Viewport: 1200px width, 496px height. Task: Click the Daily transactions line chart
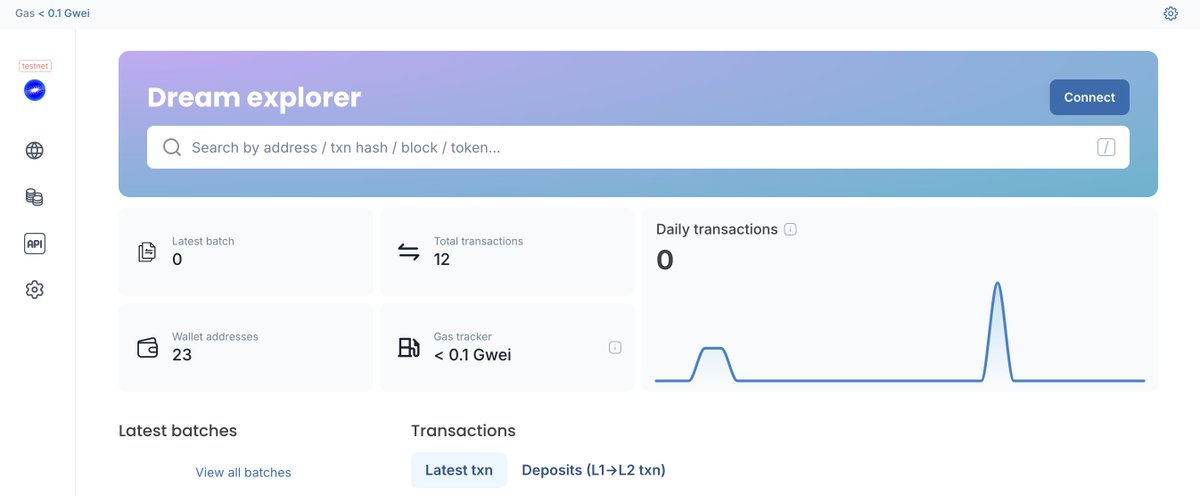[900, 332]
